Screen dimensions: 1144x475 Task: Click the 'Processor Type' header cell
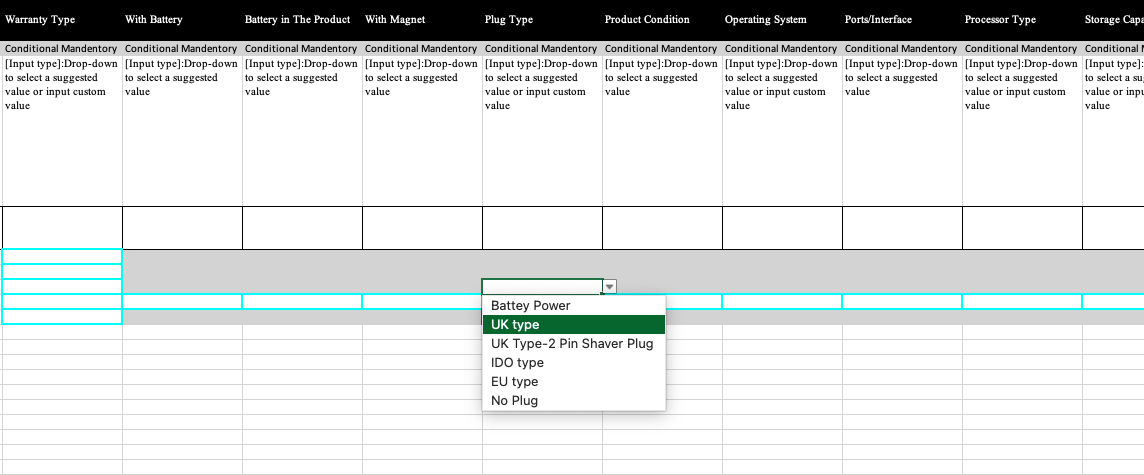(1022, 20)
